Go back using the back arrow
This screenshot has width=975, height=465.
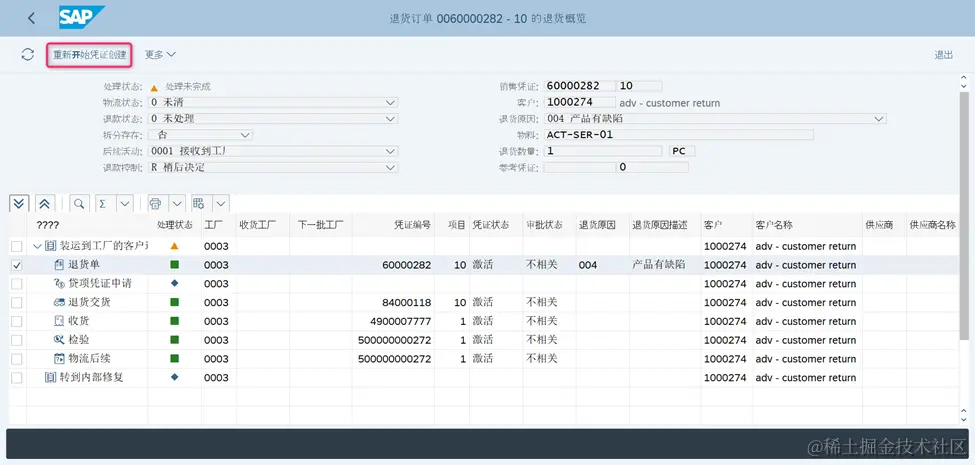(32, 18)
